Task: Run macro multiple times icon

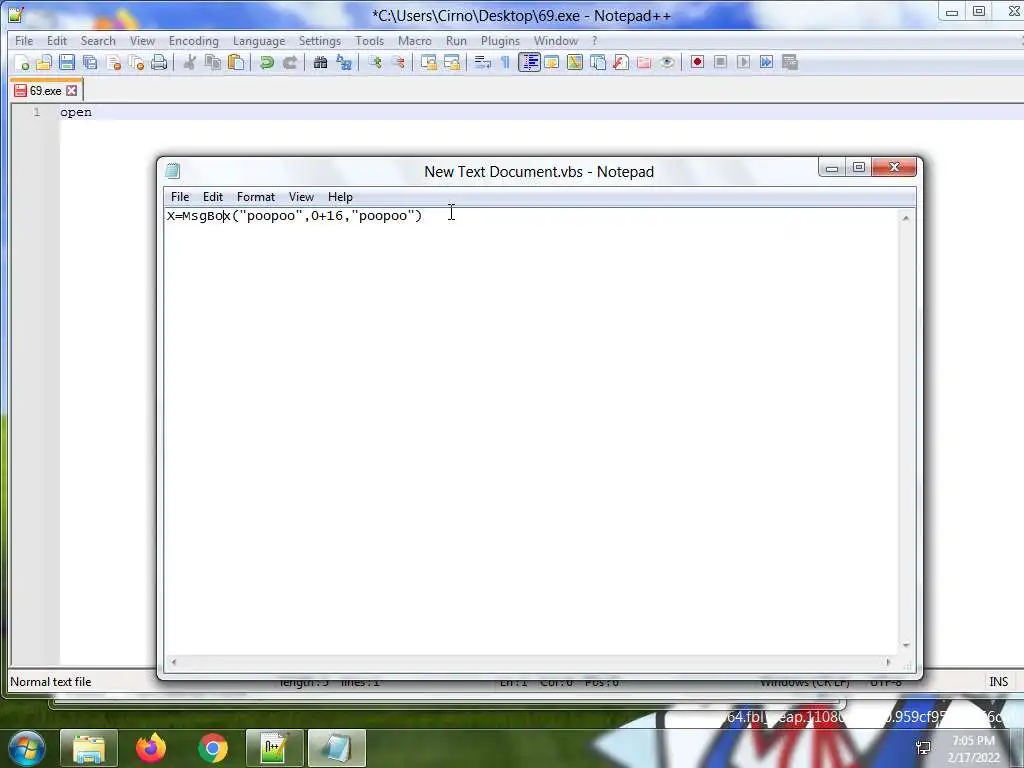Action: coord(767,62)
